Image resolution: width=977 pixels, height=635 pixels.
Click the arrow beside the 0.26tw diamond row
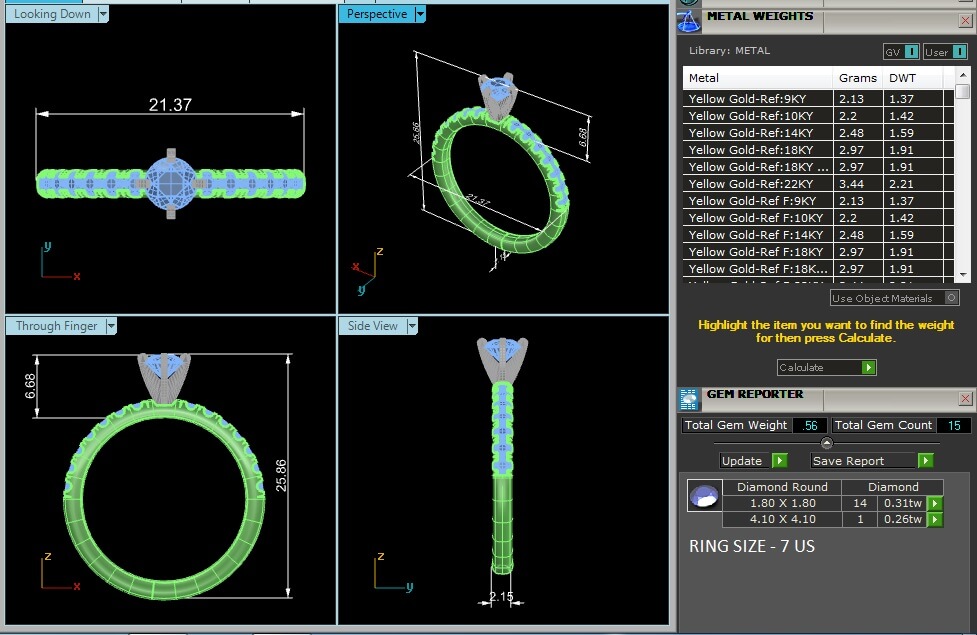click(935, 519)
